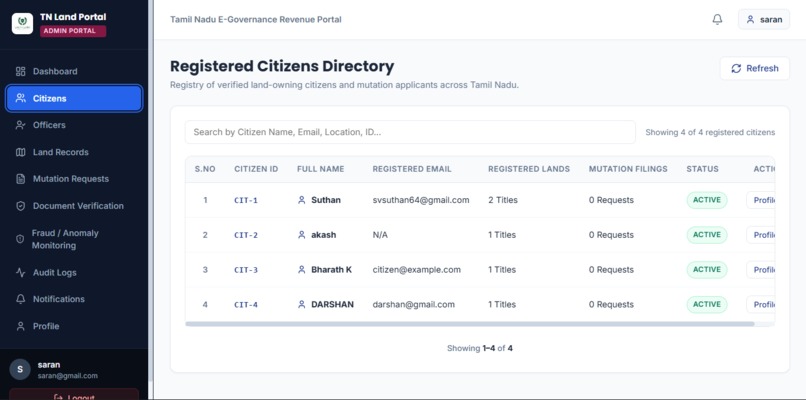Click the Citizens people icon in sidebar
The image size is (806, 400).
coord(21,98)
